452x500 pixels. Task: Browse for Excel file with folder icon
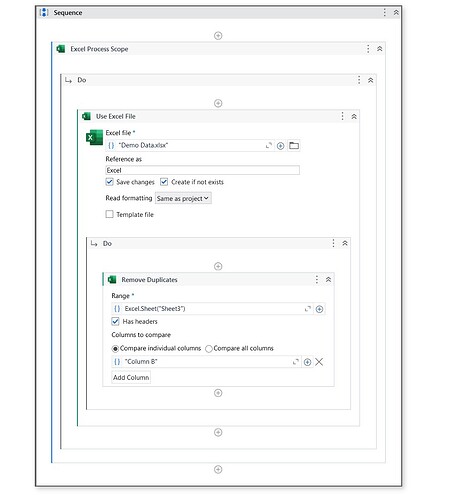(294, 146)
